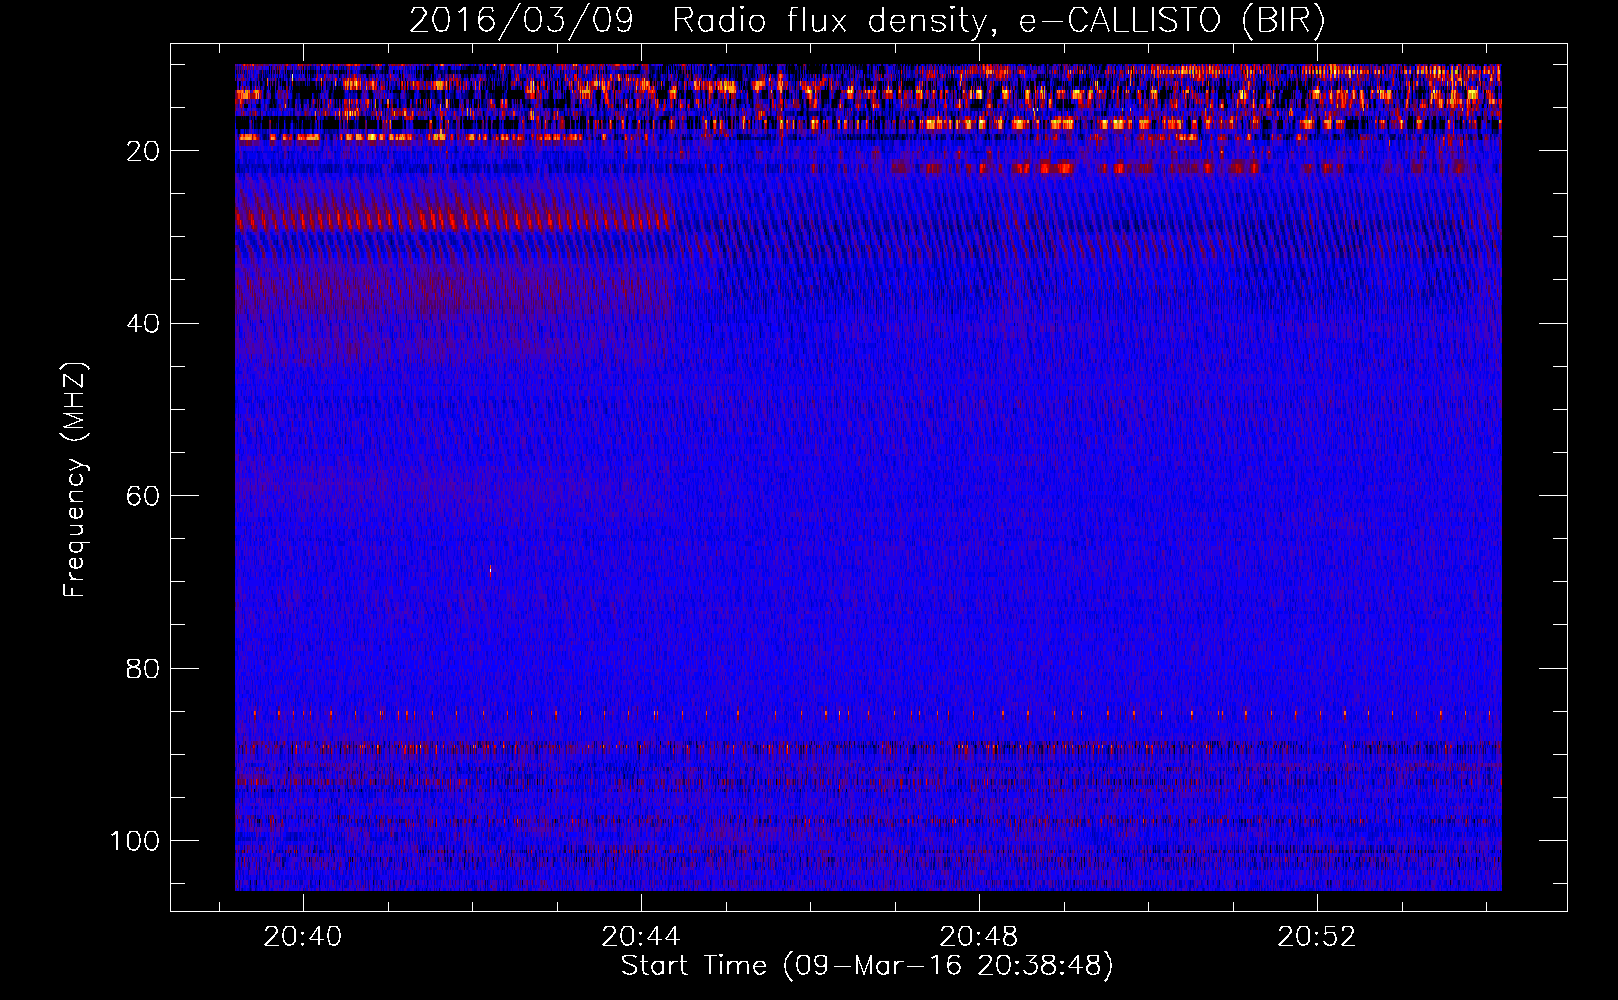Screen dimensions: 1618x1000
Task: Click the frequency tick label "80"
Action: pyautogui.click(x=143, y=668)
